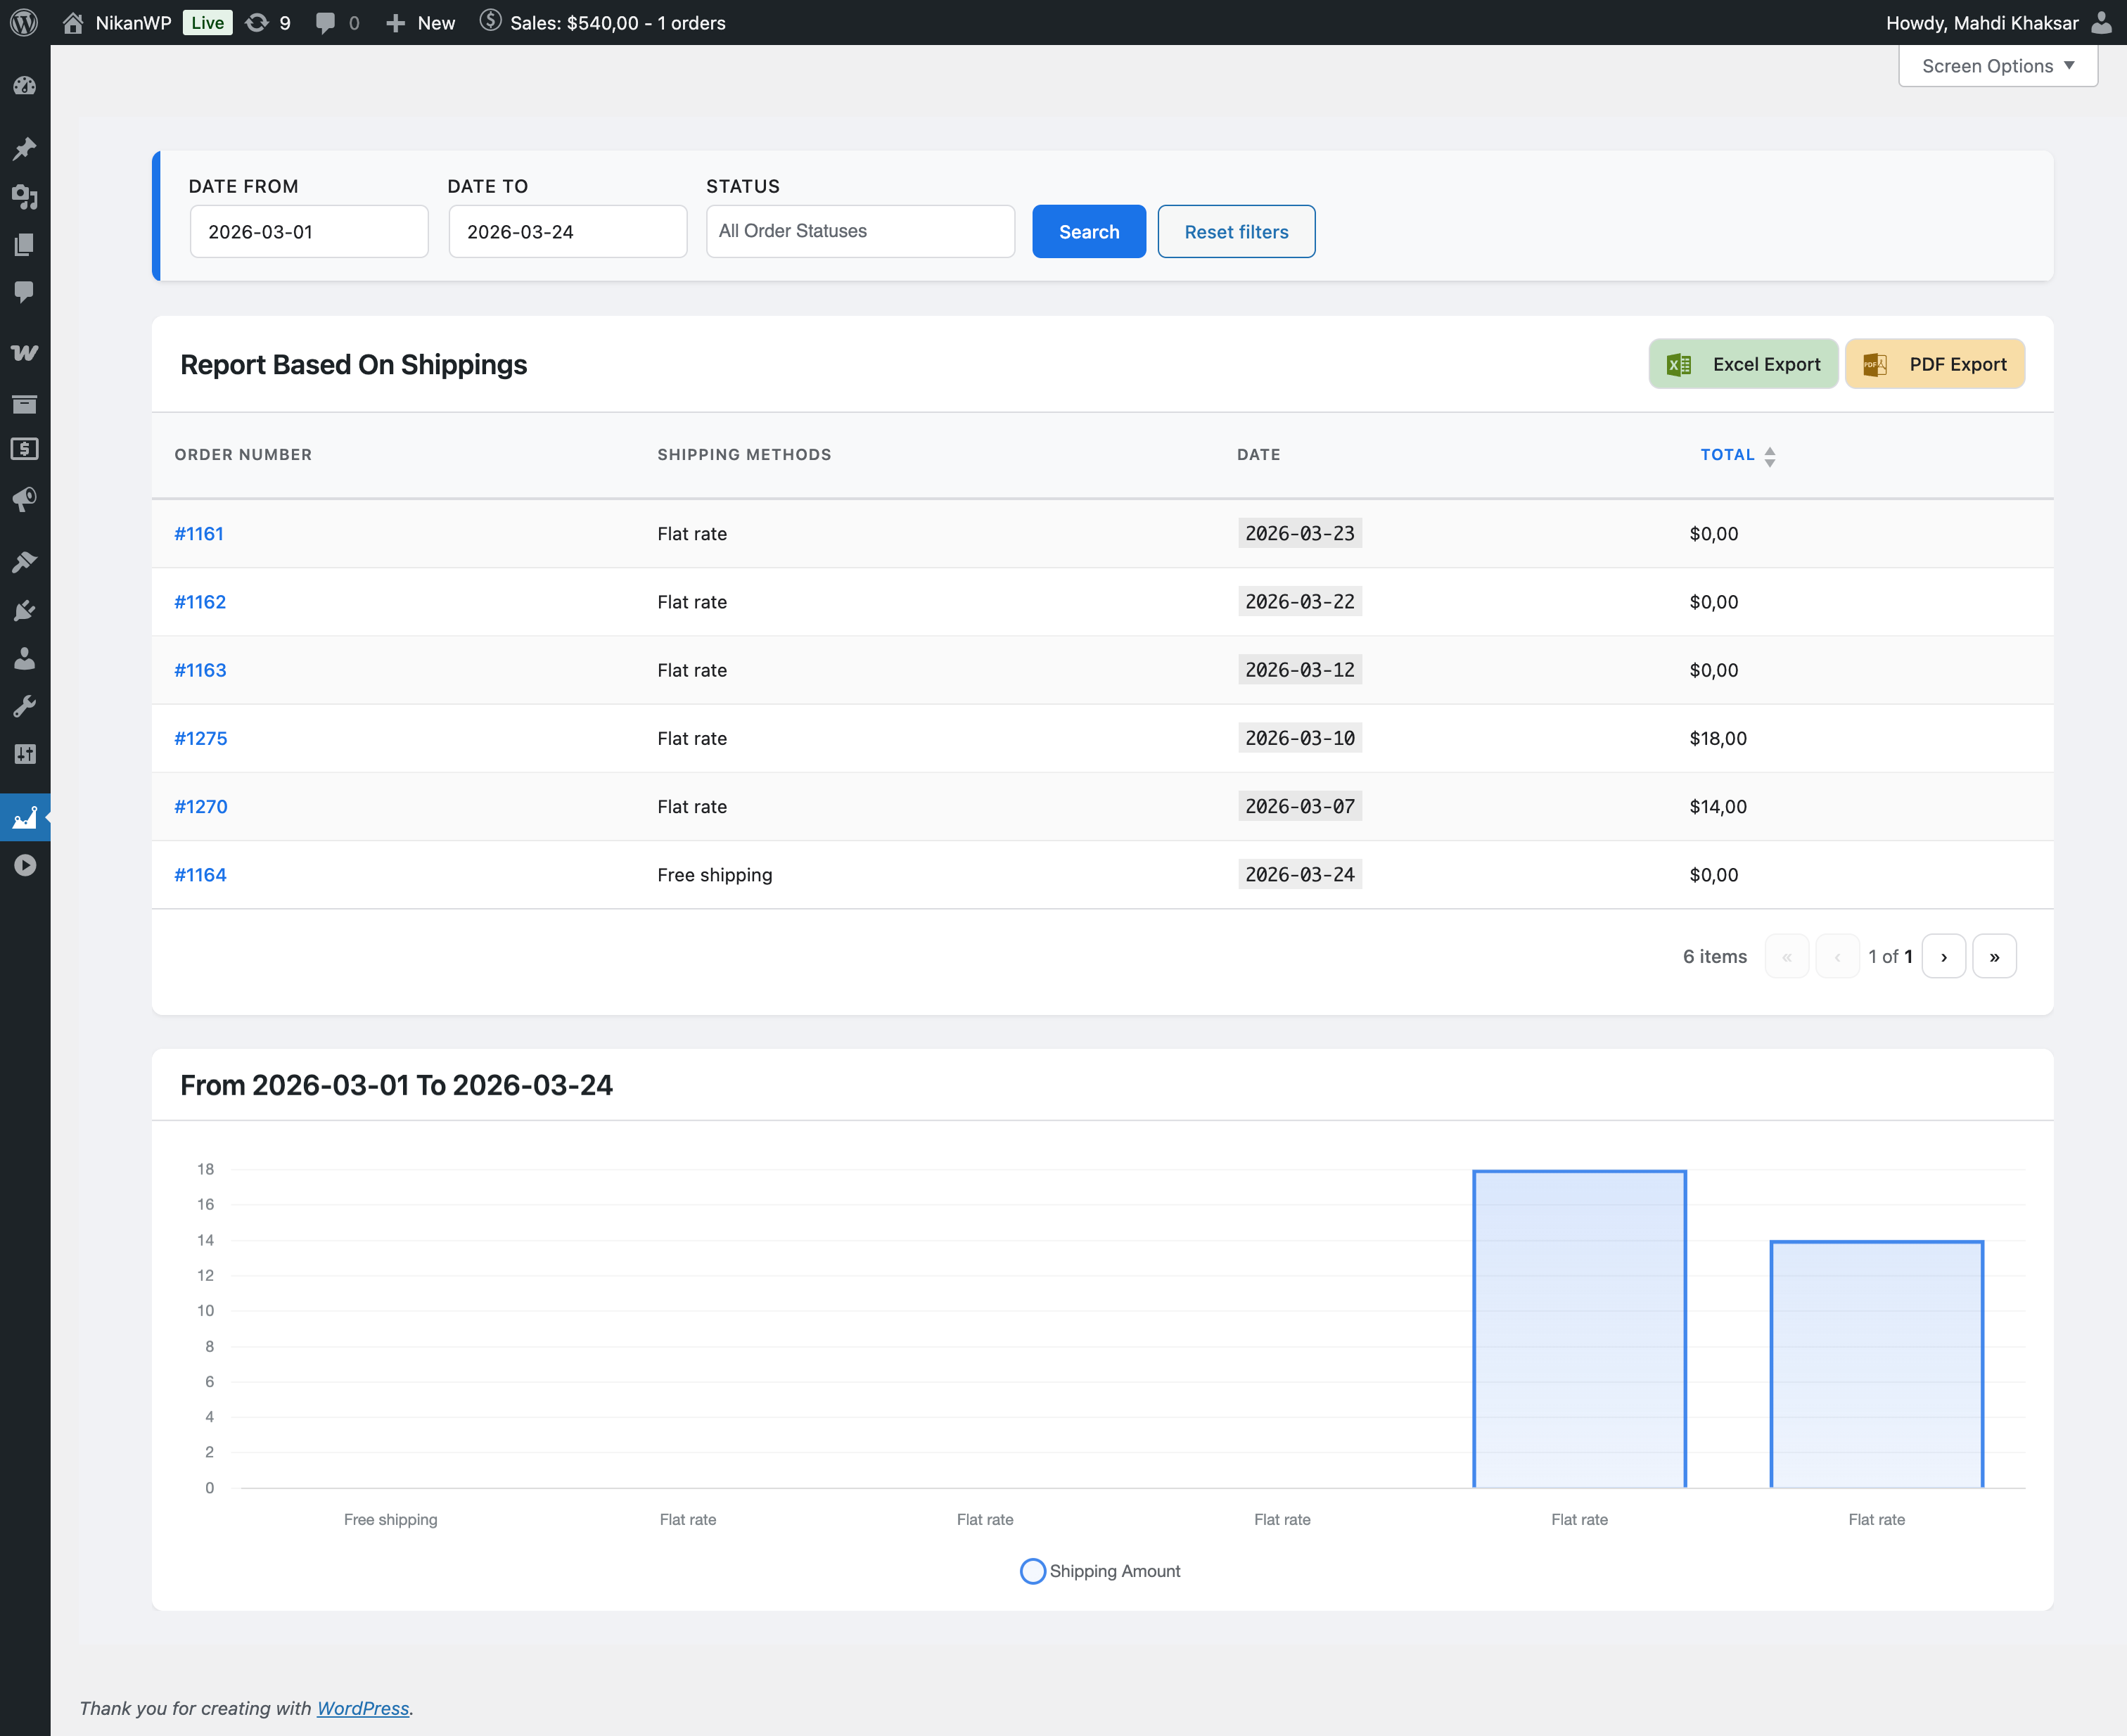Open Products archive box icon
This screenshot has height=1736, width=2127.
click(x=24, y=404)
